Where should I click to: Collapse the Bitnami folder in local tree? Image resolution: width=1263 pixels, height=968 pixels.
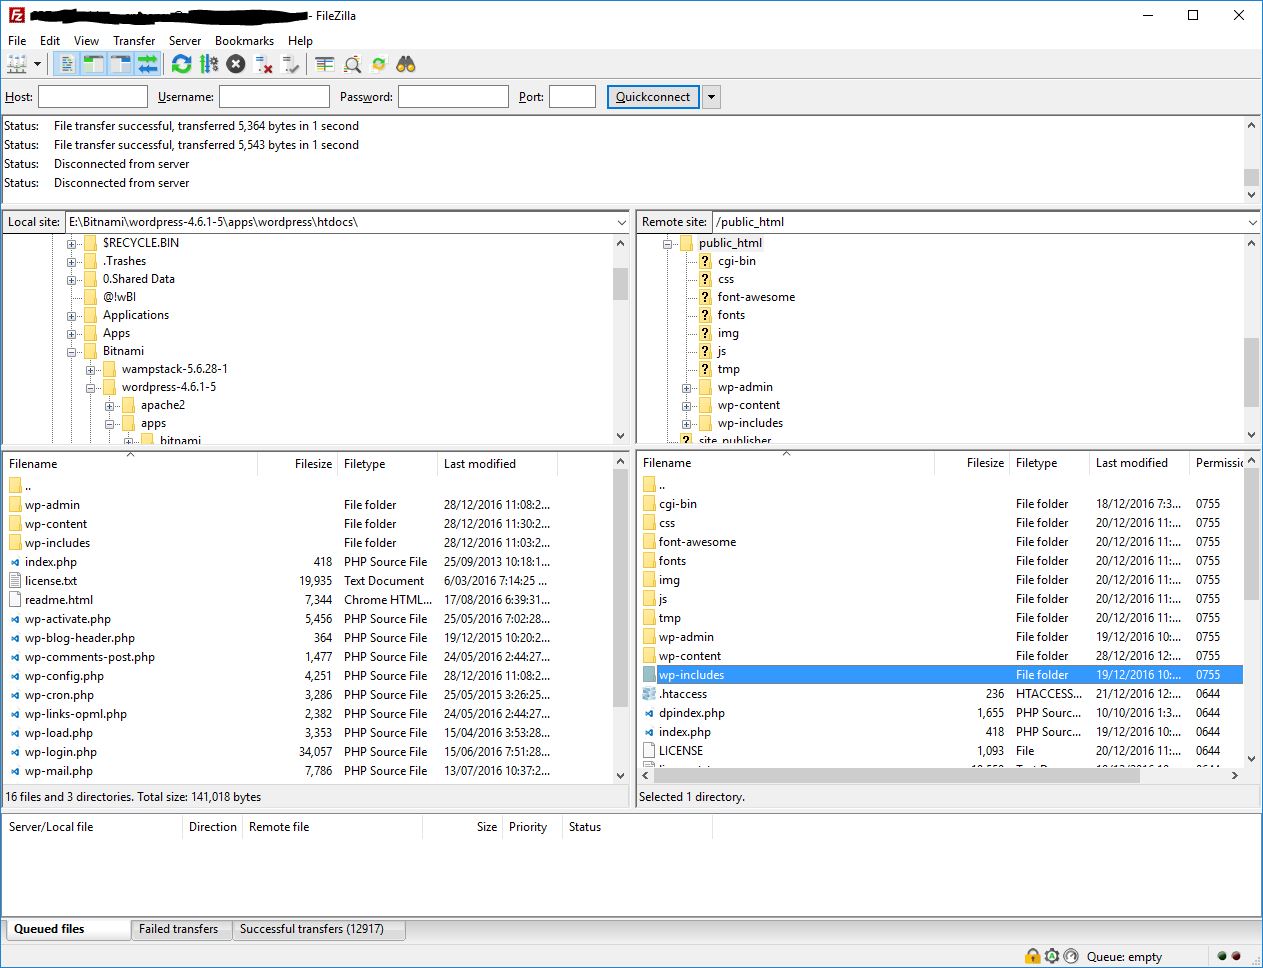[x=72, y=352]
